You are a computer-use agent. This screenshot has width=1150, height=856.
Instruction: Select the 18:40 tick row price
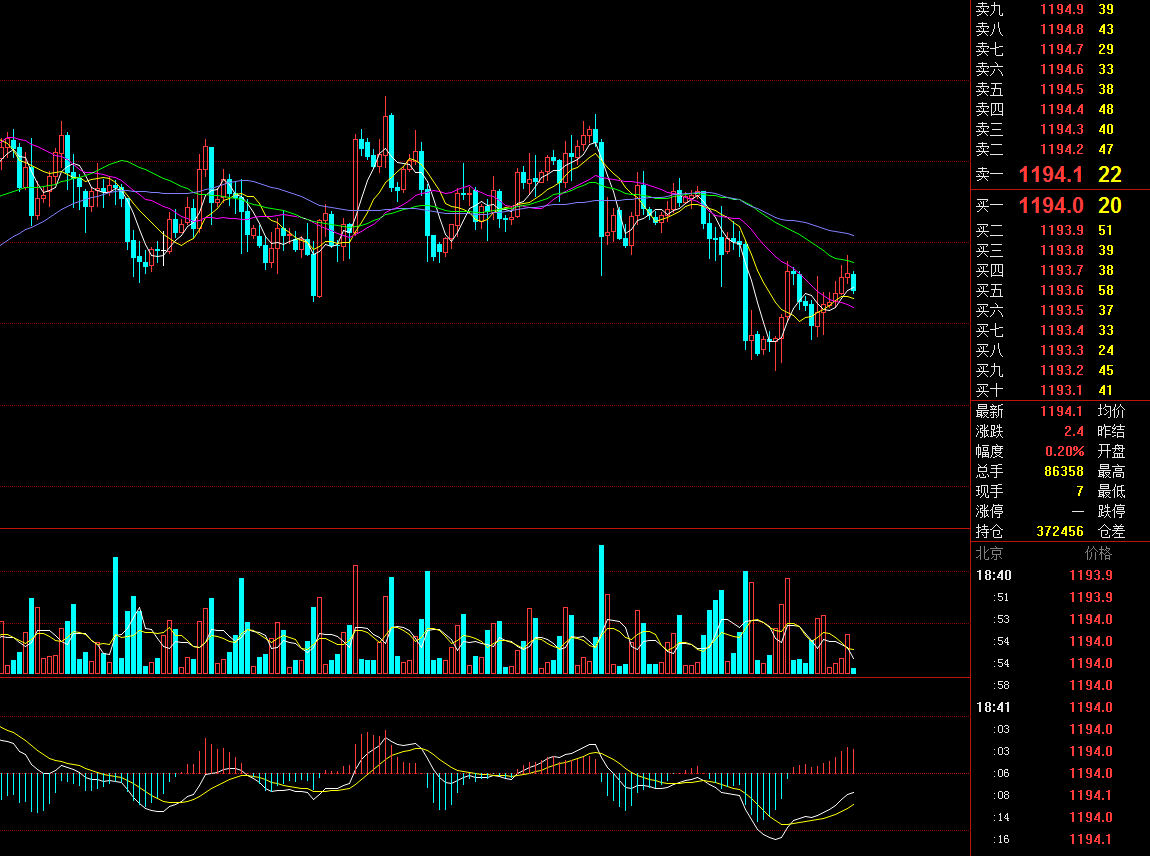tap(1091, 575)
